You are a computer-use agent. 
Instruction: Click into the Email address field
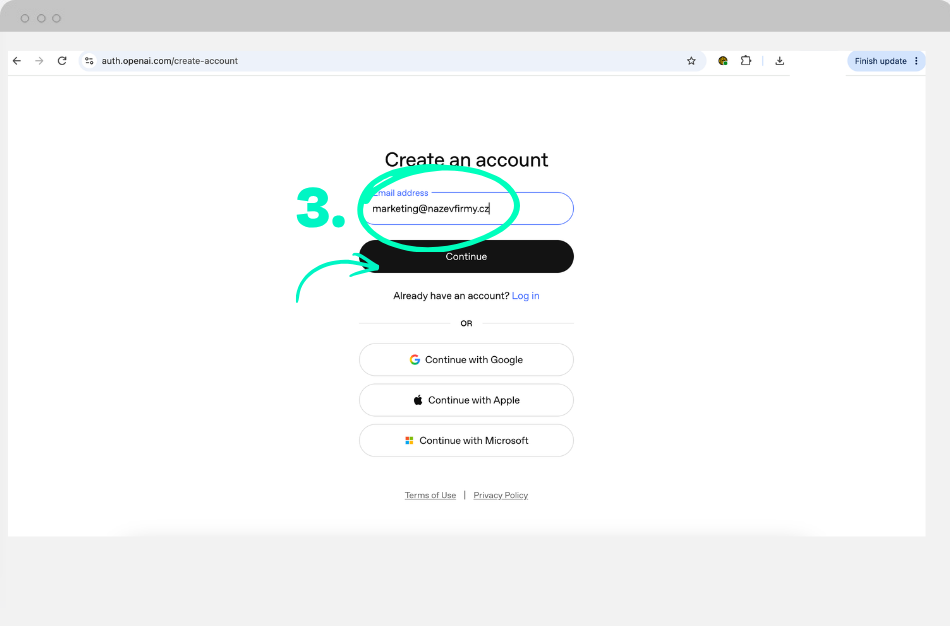point(467,208)
